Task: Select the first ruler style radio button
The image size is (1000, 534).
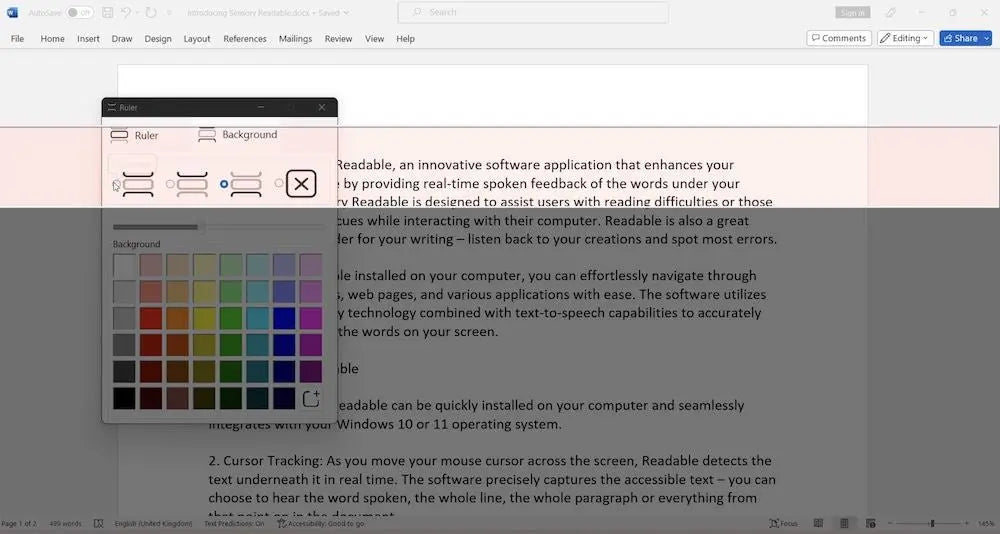Action: [x=116, y=184]
